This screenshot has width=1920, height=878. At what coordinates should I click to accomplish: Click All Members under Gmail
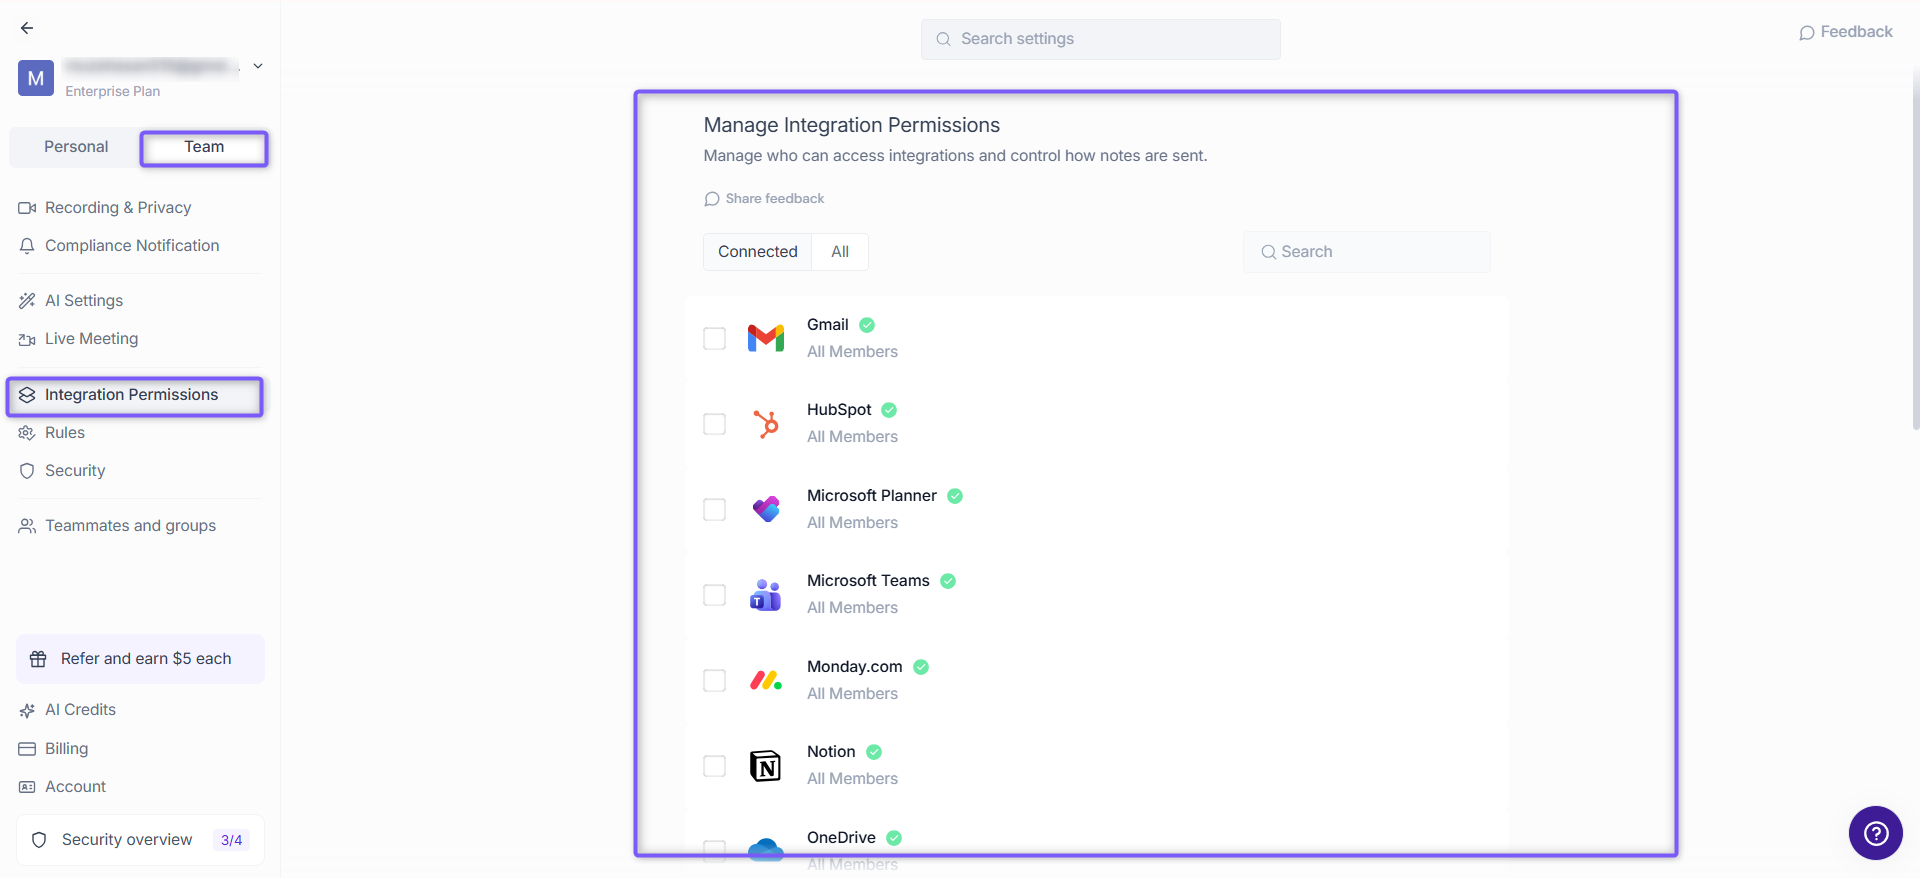[852, 352]
